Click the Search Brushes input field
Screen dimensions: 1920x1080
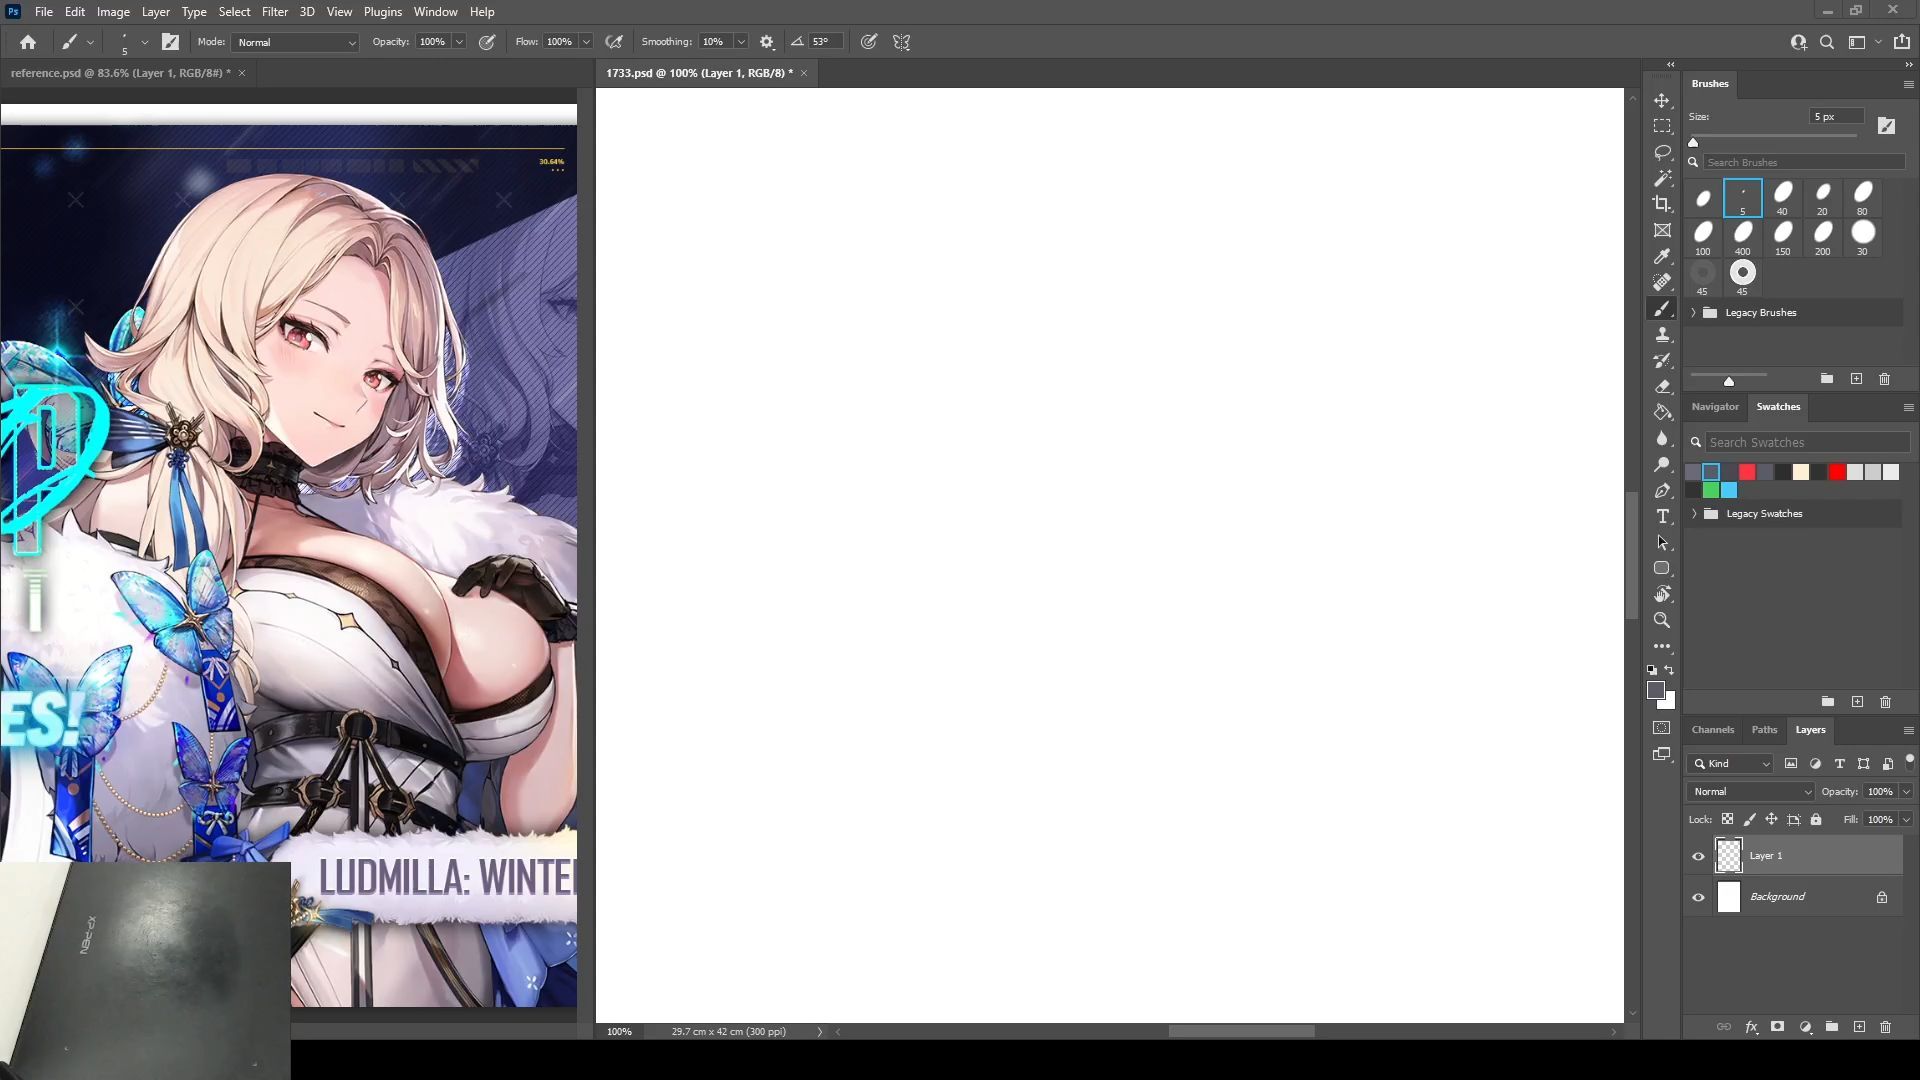[1800, 162]
